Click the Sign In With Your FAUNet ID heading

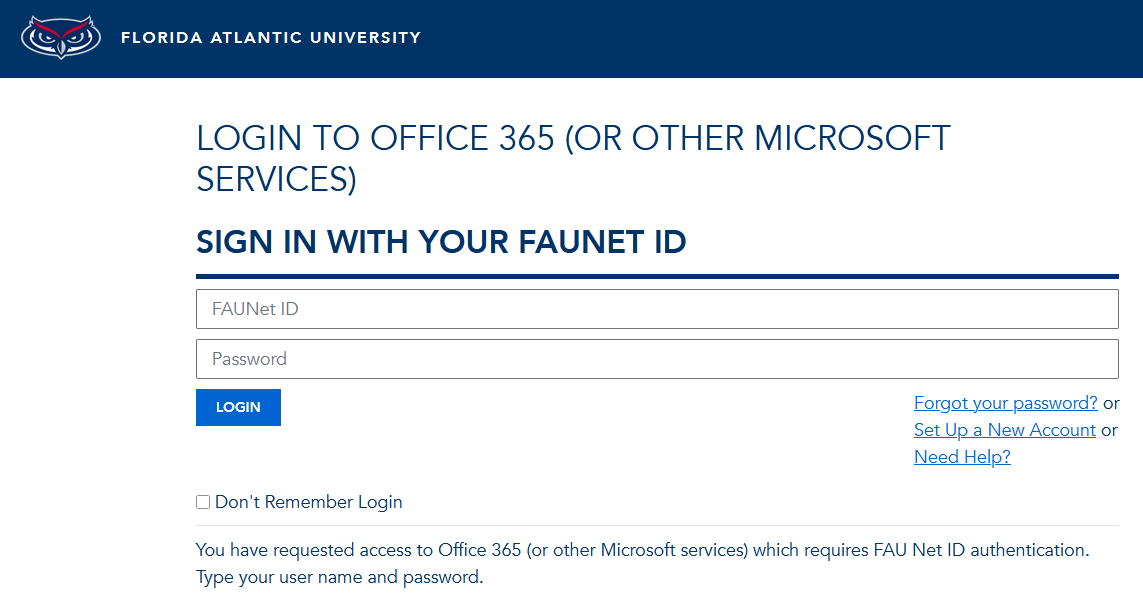click(x=441, y=242)
